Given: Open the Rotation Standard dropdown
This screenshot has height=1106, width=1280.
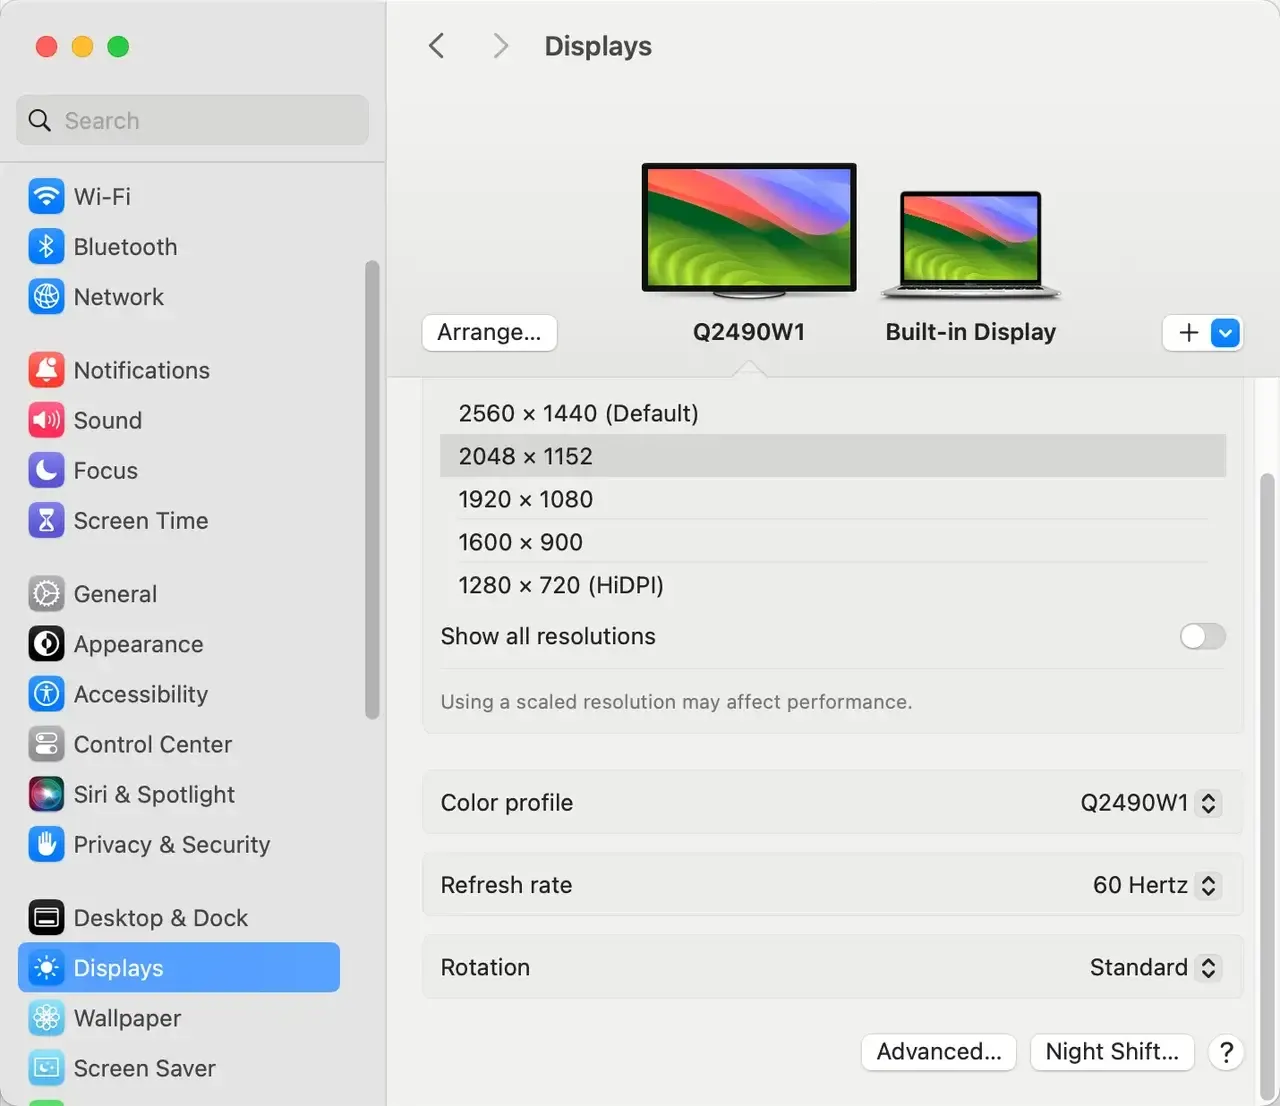Looking at the screenshot, I should [1155, 967].
